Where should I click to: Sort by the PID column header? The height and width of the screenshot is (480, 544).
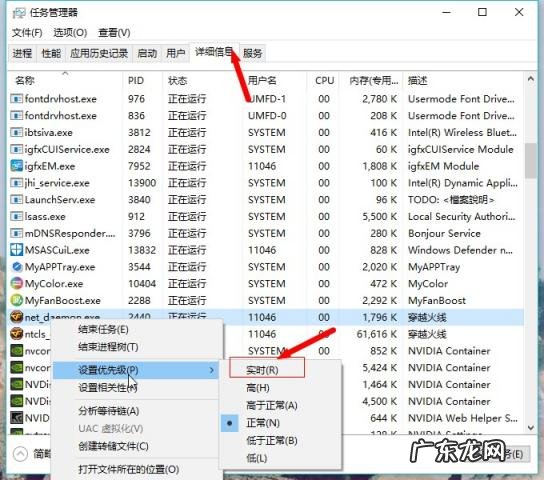click(136, 80)
